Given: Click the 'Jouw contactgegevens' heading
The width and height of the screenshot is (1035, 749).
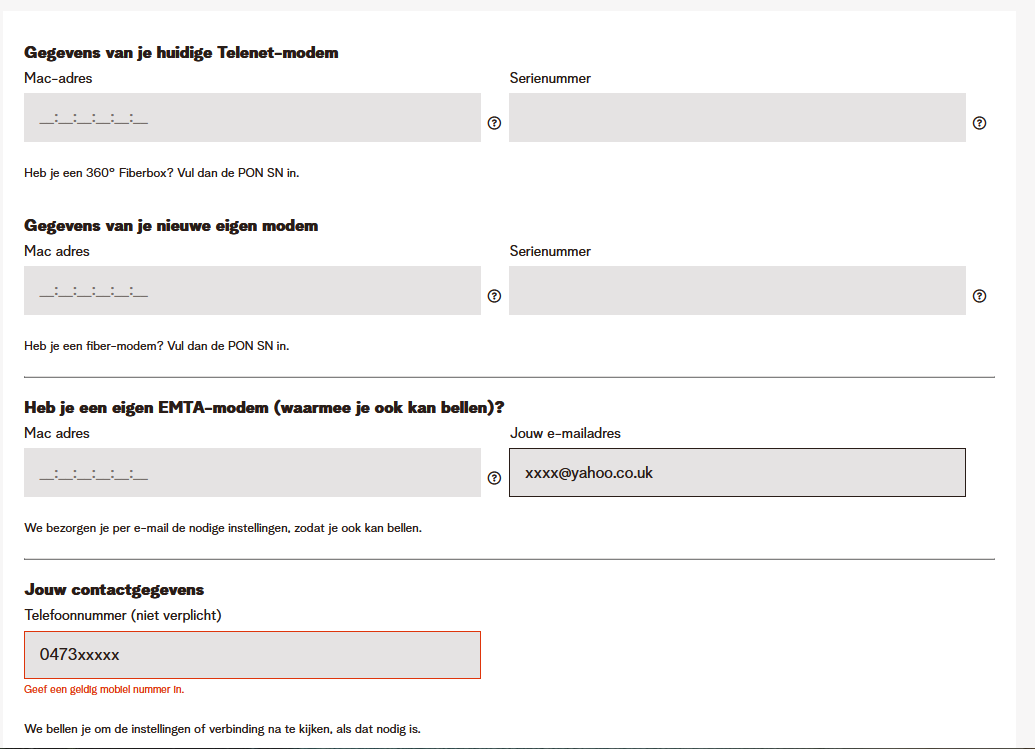Looking at the screenshot, I should 114,590.
